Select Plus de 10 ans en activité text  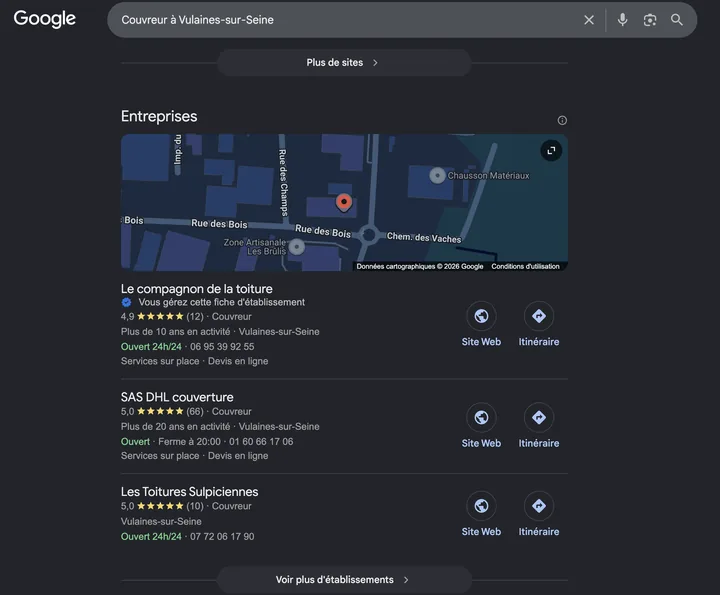point(175,331)
